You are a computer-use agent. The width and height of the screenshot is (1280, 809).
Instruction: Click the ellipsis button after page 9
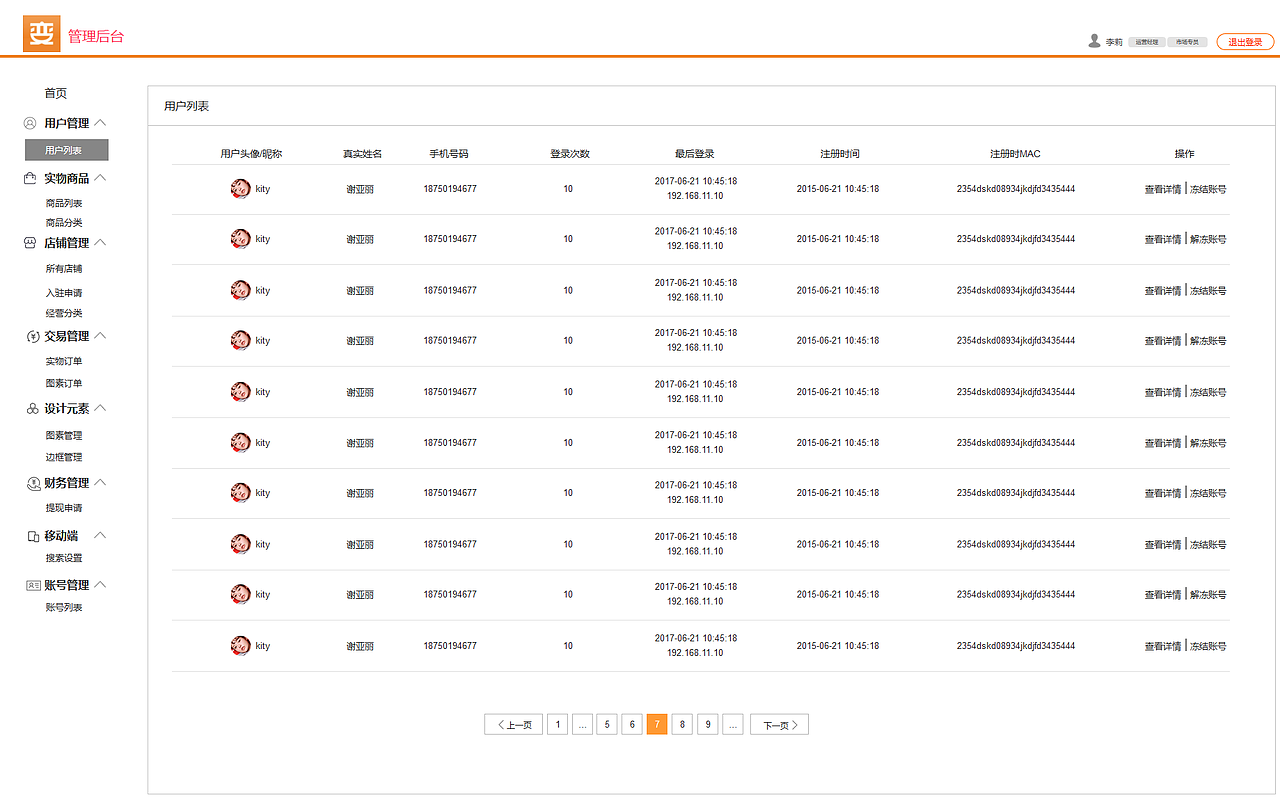click(x=733, y=725)
